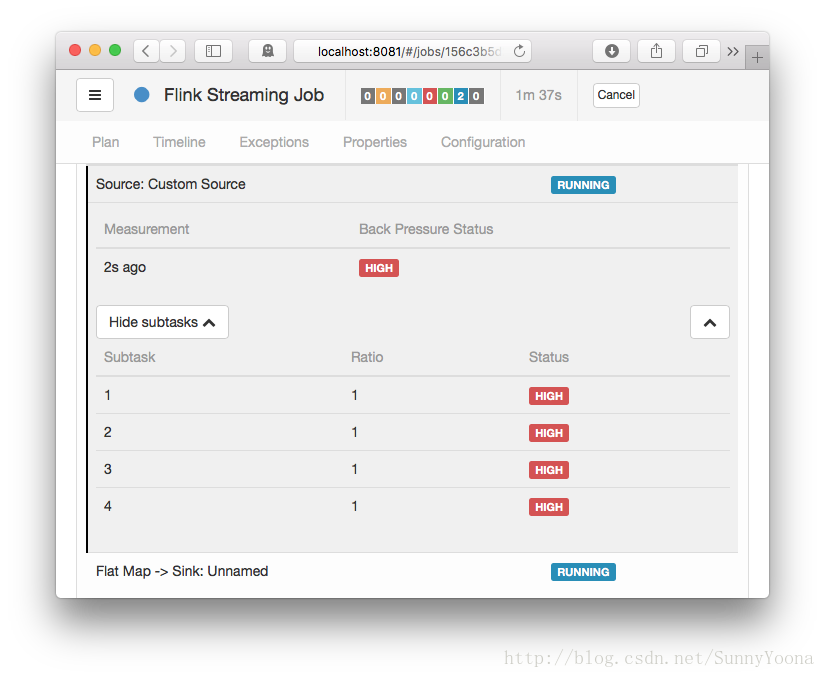
Task: Click HIGH status badge for subtask 4
Action: 549,507
